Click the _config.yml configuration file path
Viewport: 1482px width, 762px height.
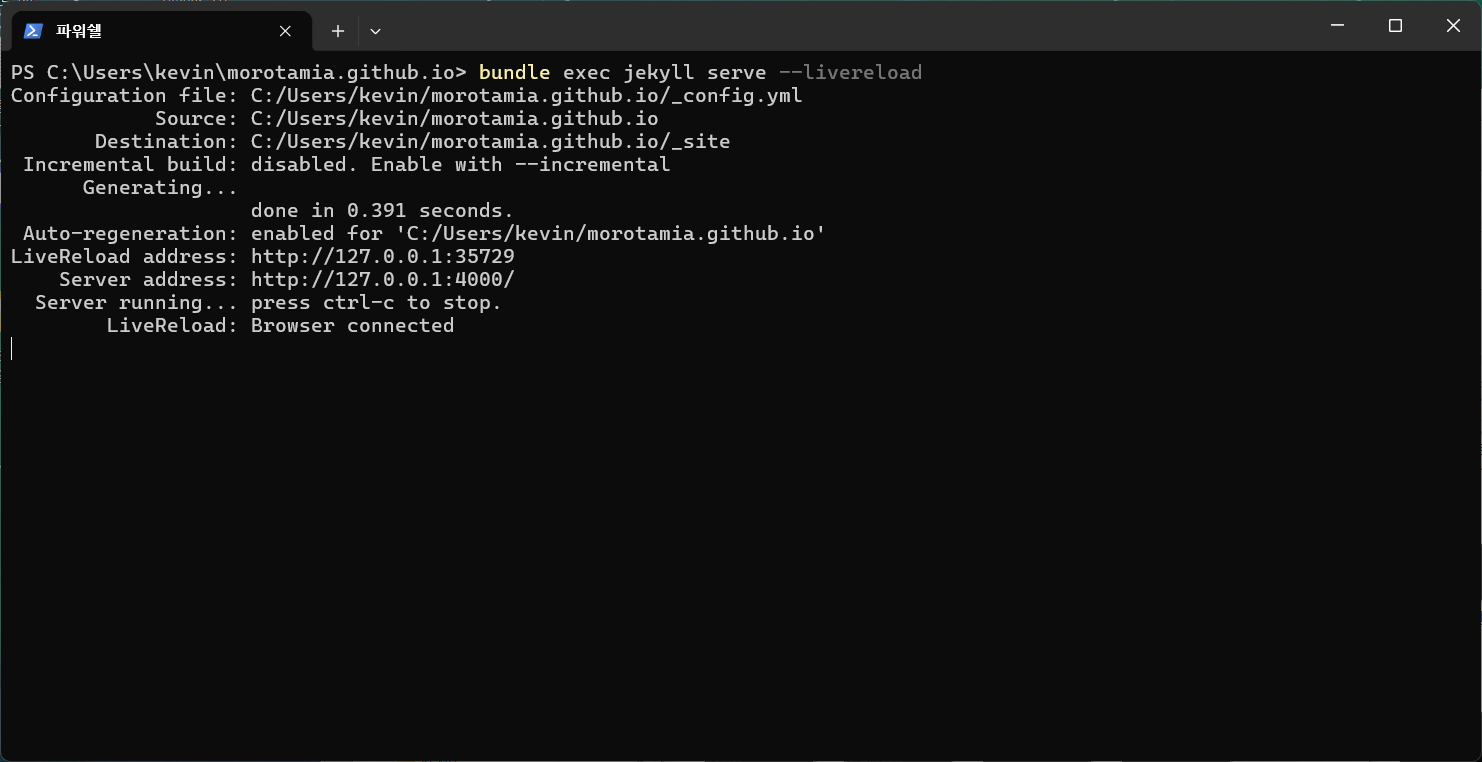click(x=526, y=96)
